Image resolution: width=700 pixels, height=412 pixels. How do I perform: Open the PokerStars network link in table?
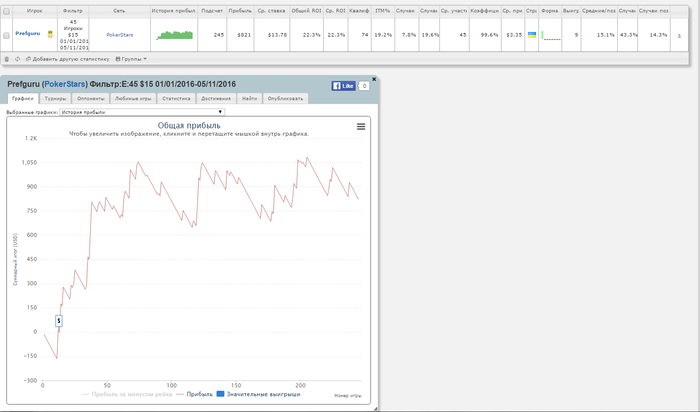120,35
